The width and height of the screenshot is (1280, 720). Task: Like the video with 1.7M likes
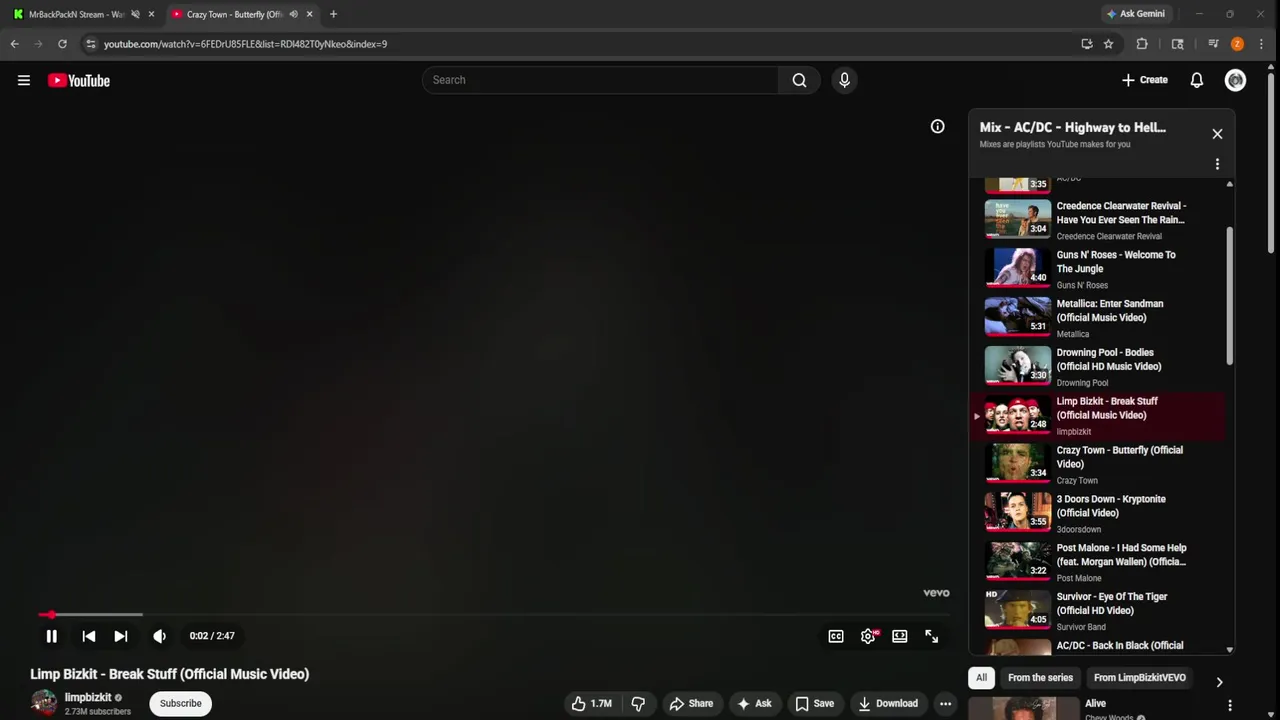(591, 703)
